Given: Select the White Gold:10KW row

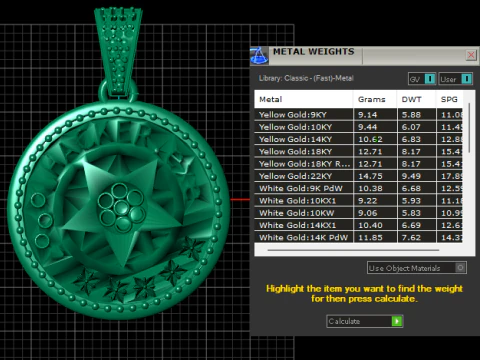Looking at the screenshot, I should (358, 213).
